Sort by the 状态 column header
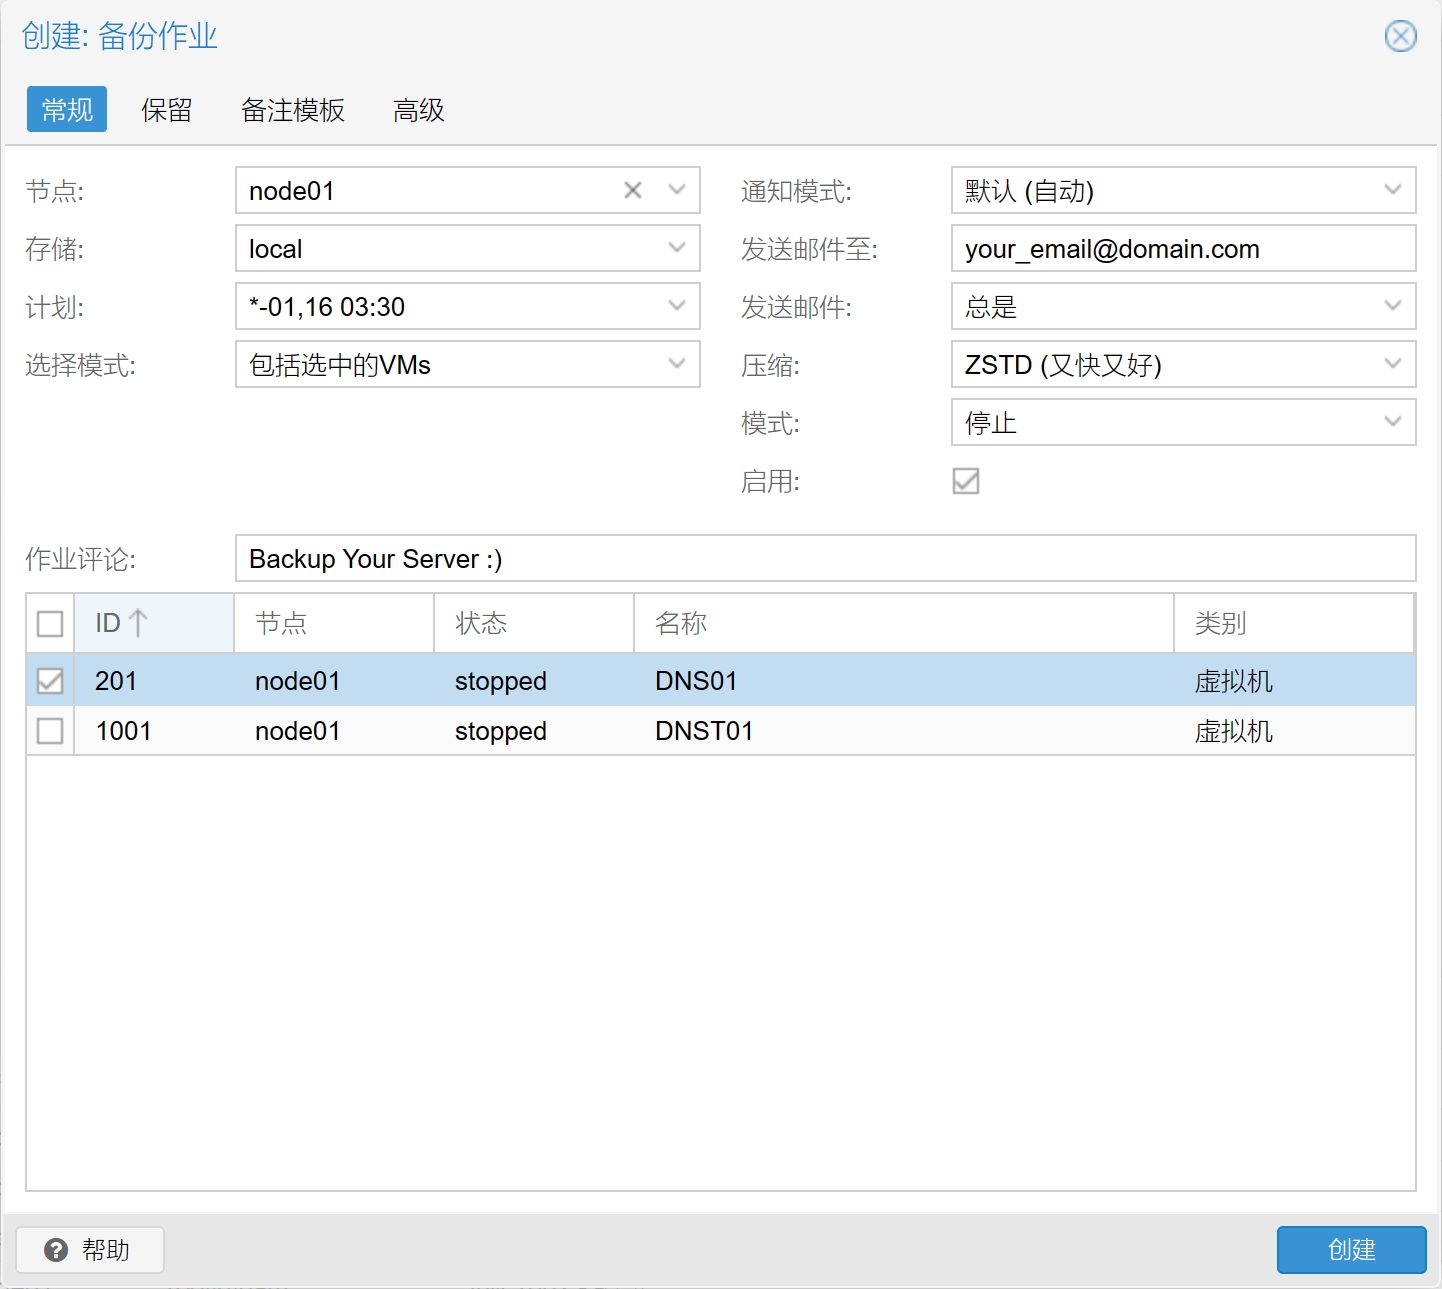1442x1289 pixels. 534,623
